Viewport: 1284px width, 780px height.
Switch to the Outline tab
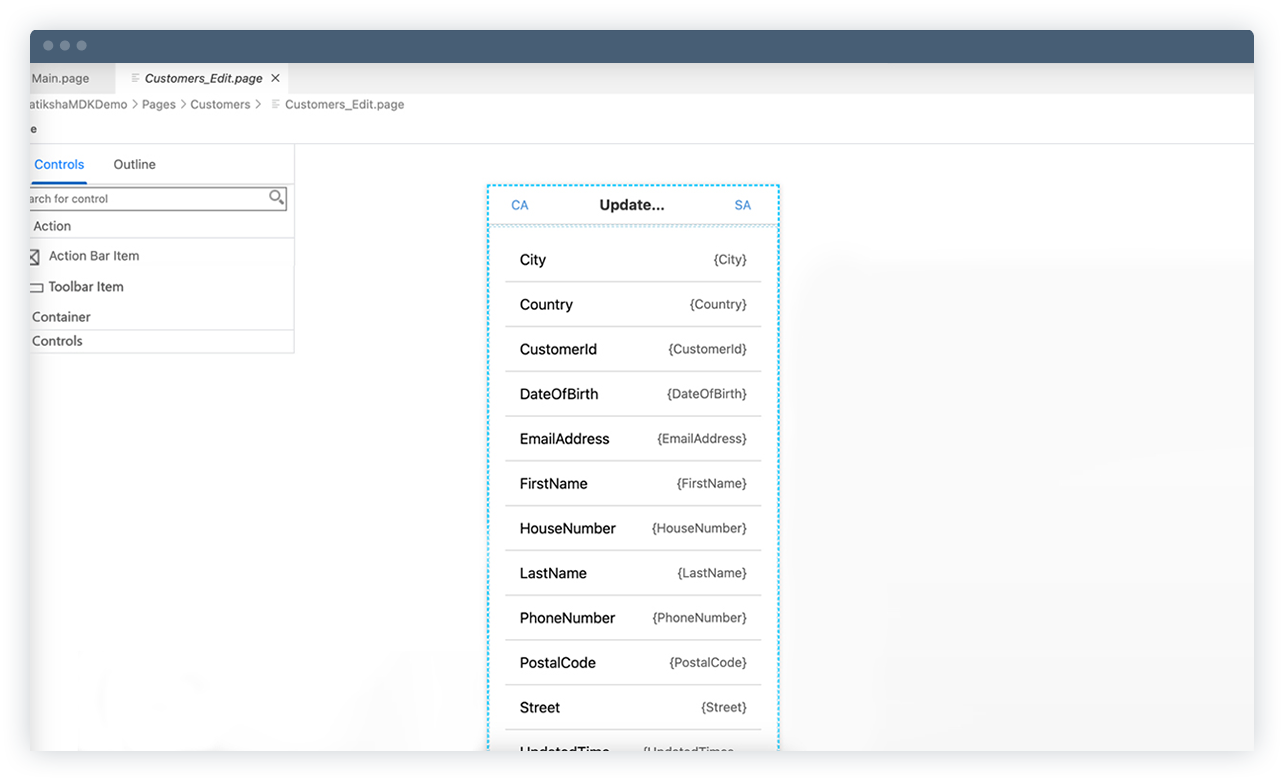[x=134, y=164]
